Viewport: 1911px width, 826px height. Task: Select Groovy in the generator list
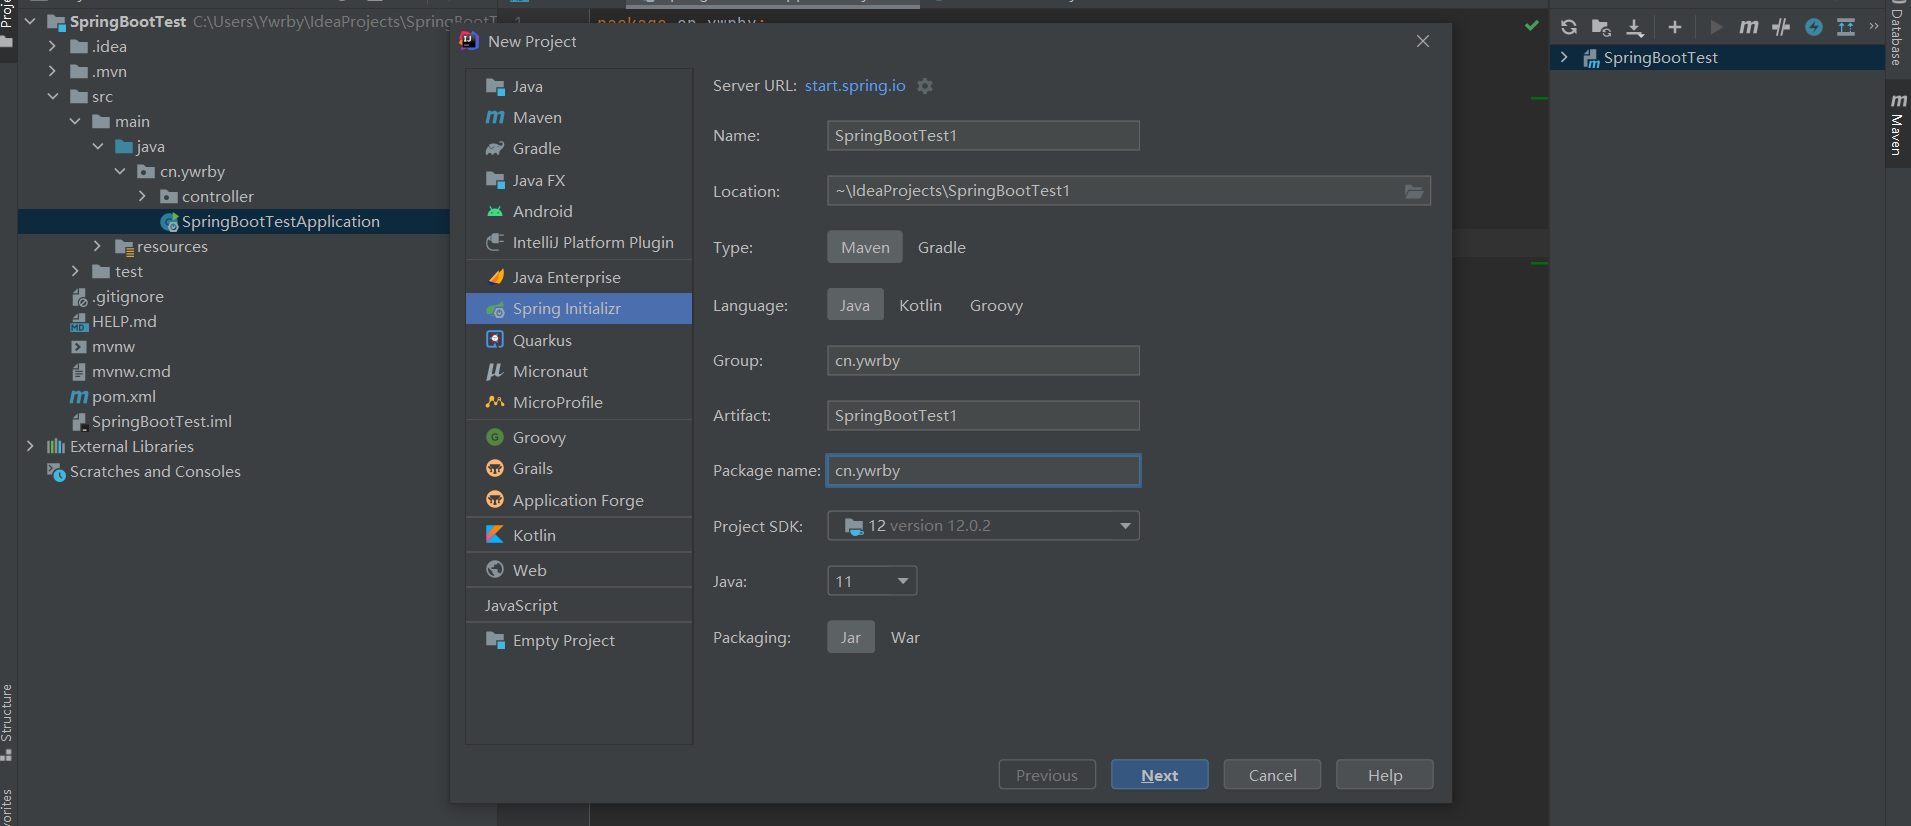point(579,438)
